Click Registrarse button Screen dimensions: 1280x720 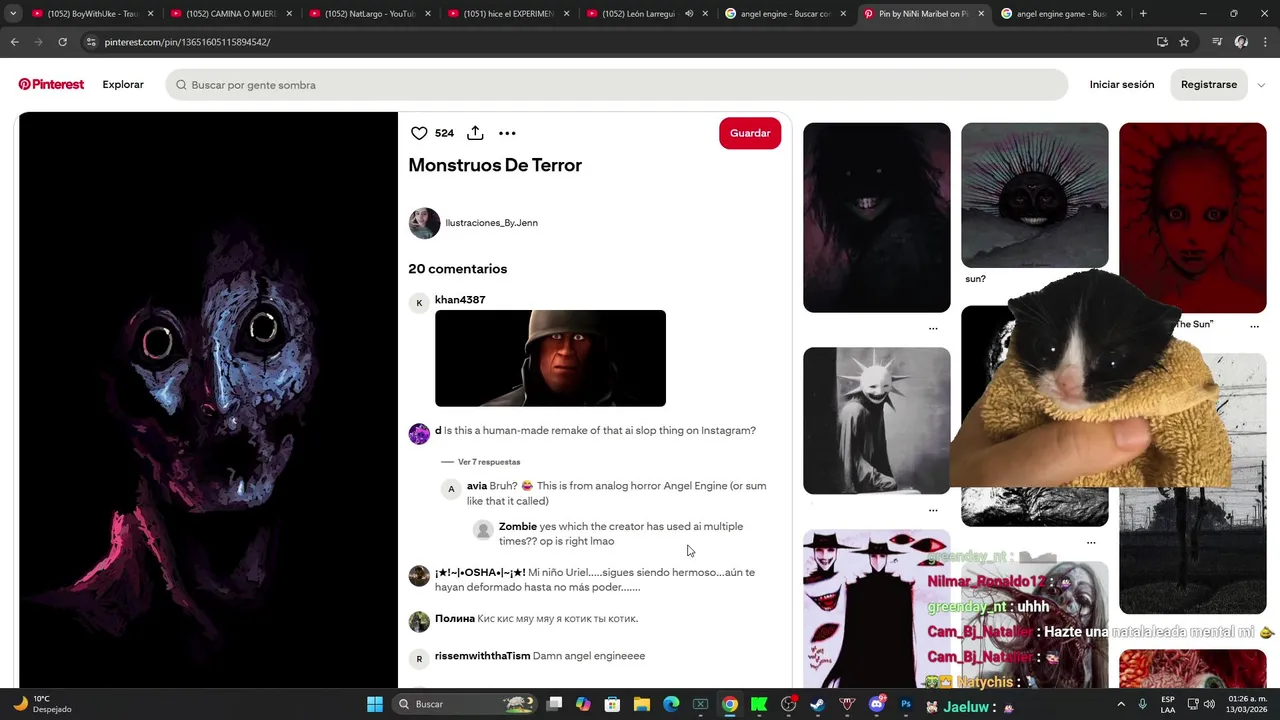(1209, 85)
